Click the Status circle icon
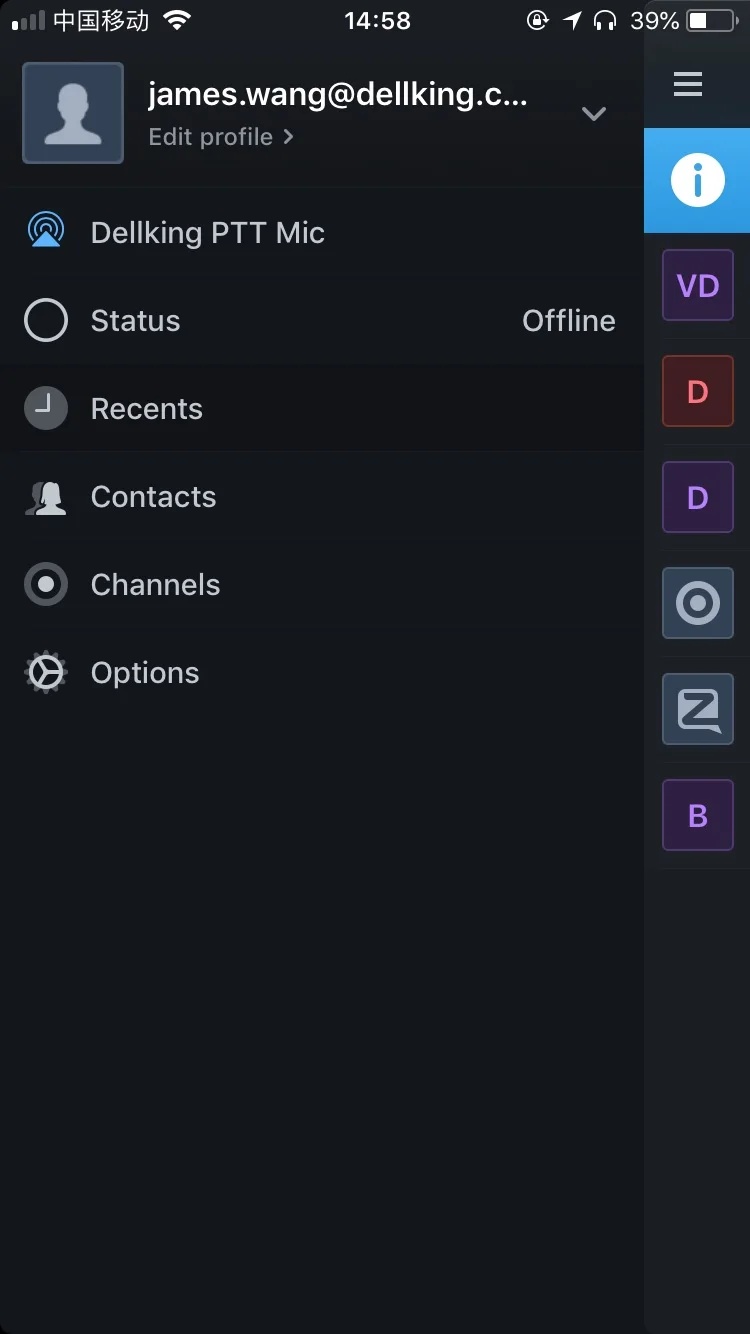750x1334 pixels. [46, 321]
